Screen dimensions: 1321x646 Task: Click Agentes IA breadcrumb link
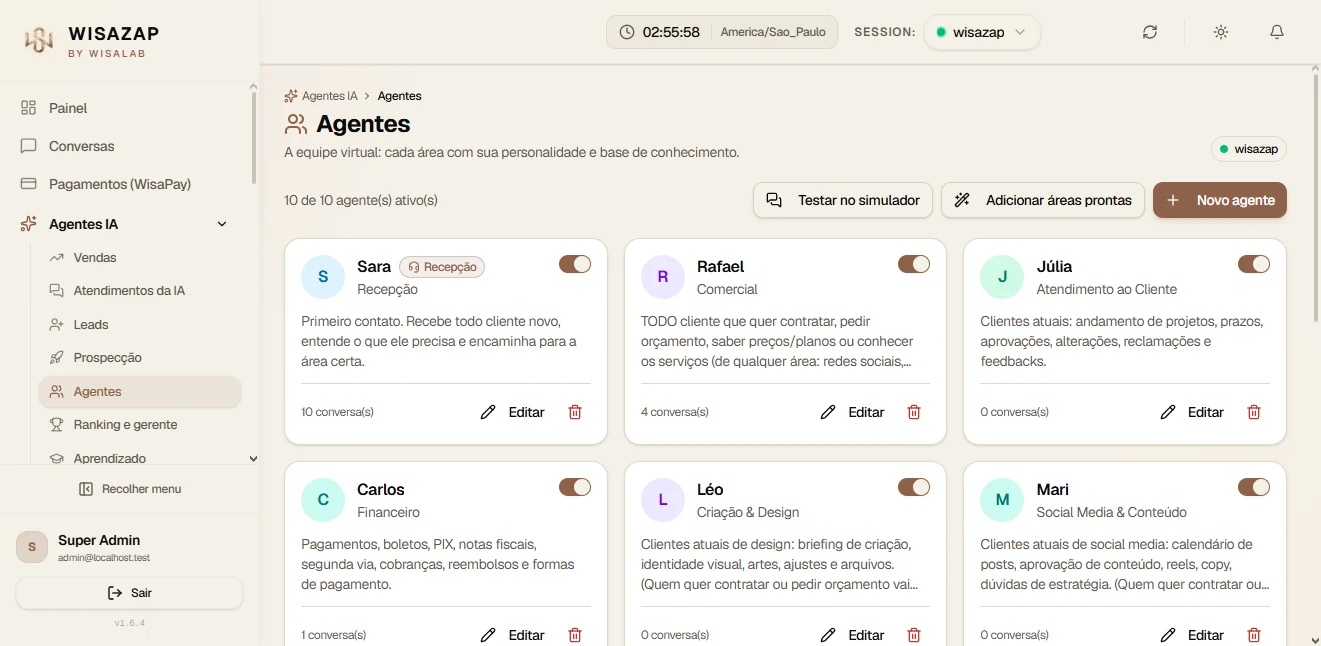click(330, 96)
